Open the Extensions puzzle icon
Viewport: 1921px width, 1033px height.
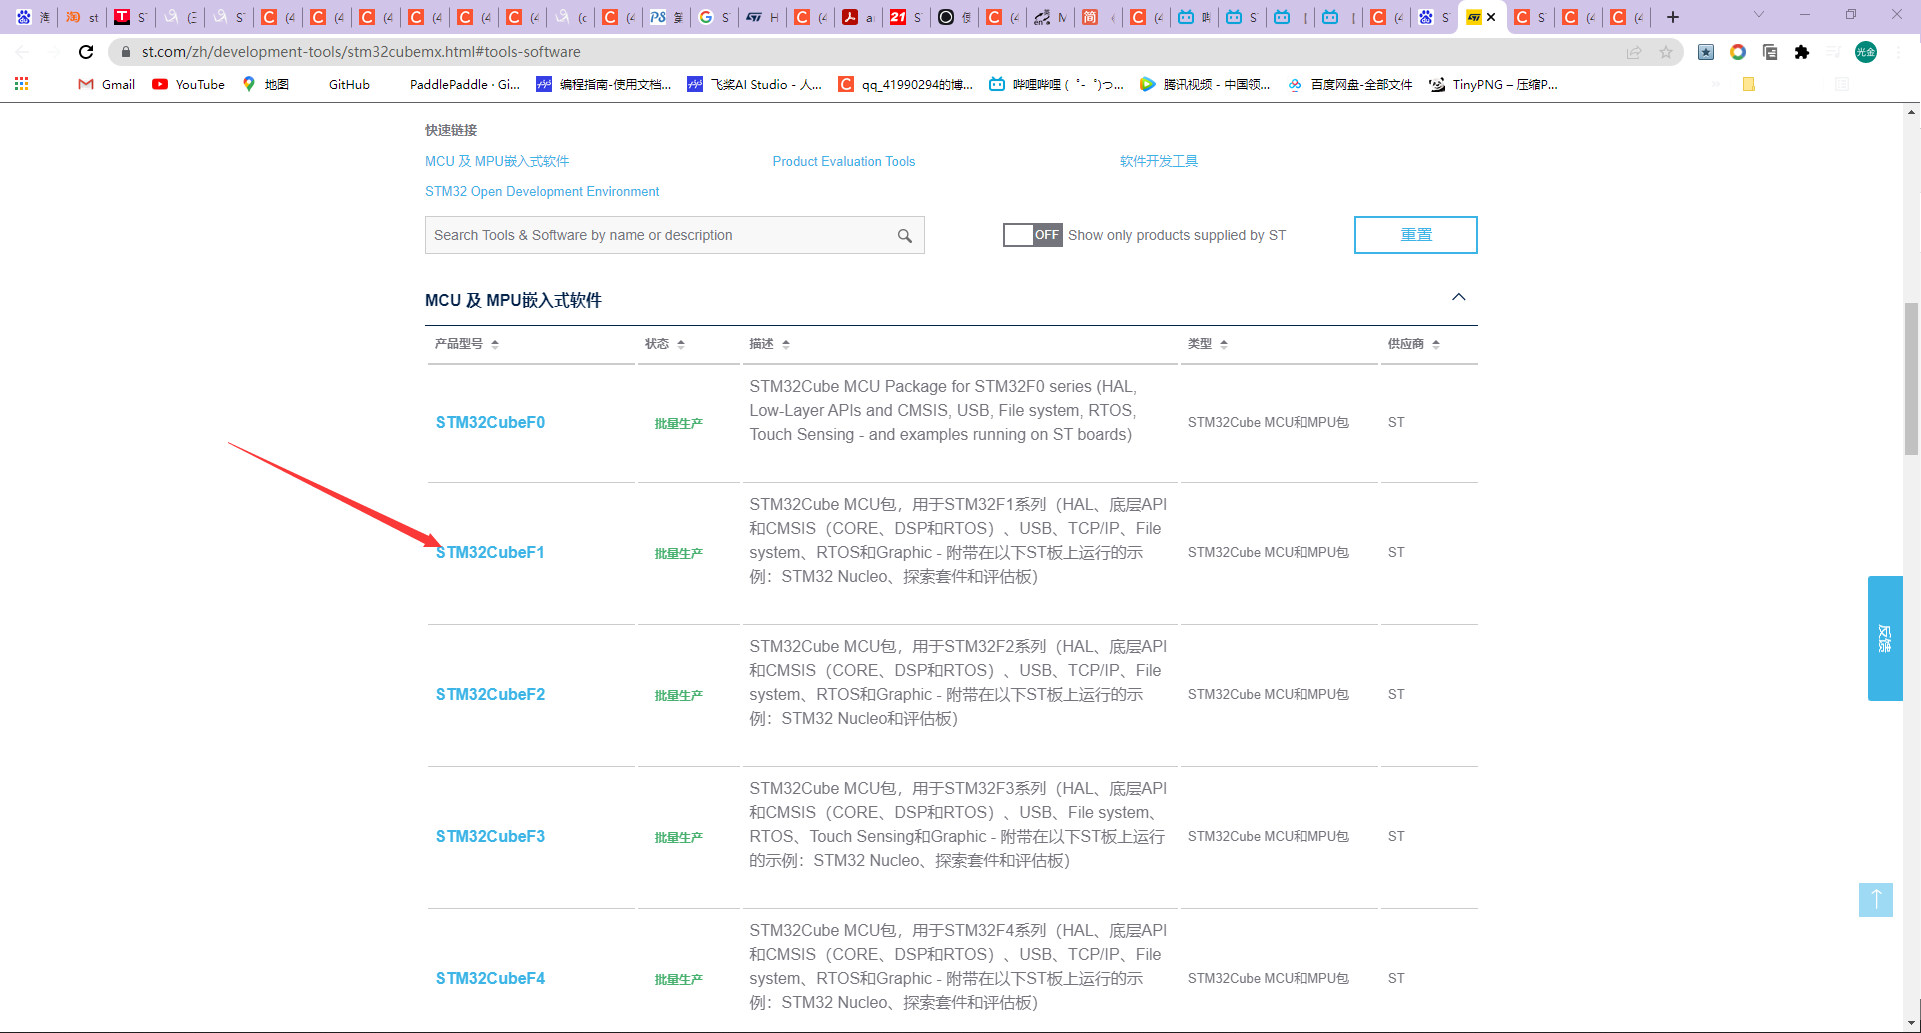[x=1802, y=52]
